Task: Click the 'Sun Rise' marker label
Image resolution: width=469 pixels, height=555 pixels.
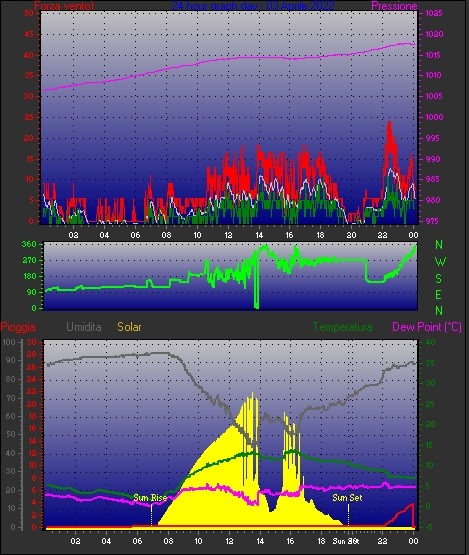Action: click(150, 498)
